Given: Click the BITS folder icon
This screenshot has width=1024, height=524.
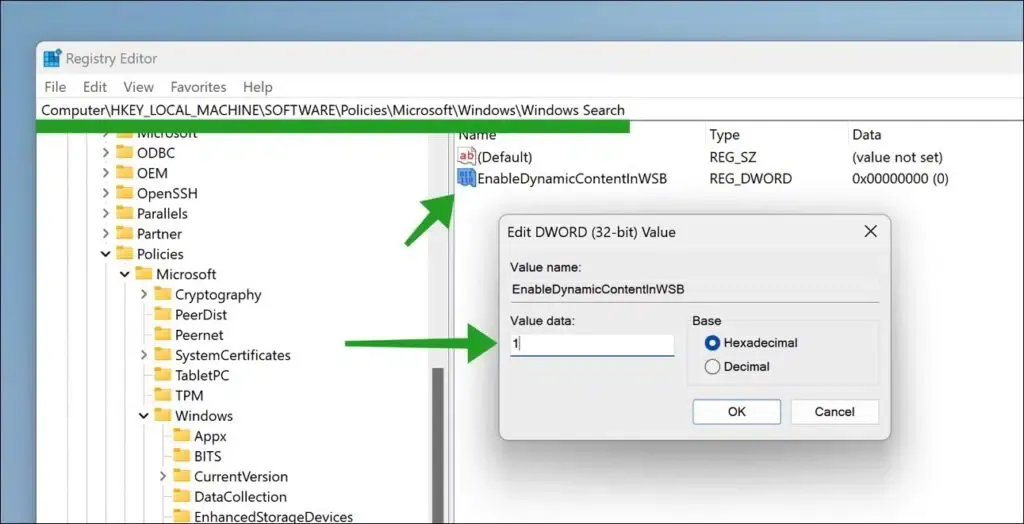Looking at the screenshot, I should (182, 456).
